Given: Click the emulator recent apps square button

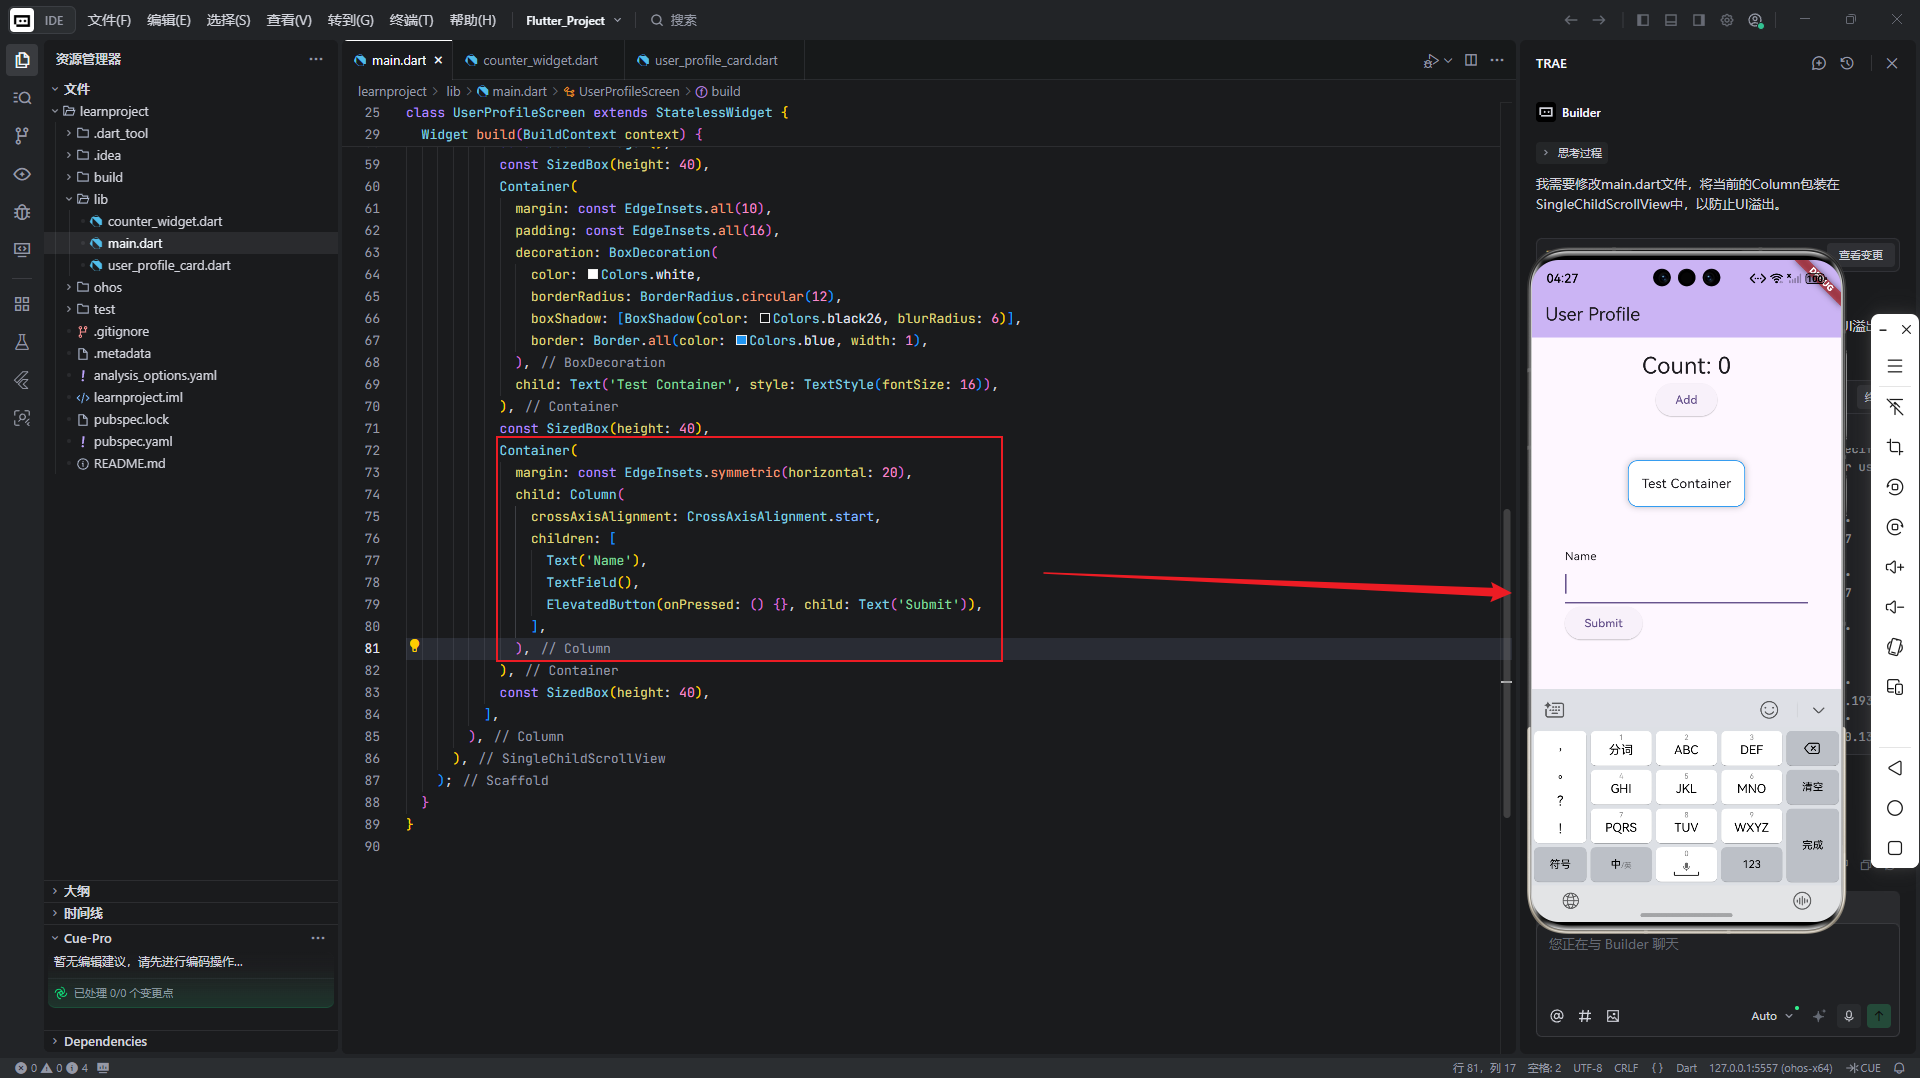Looking at the screenshot, I should click(1895, 848).
